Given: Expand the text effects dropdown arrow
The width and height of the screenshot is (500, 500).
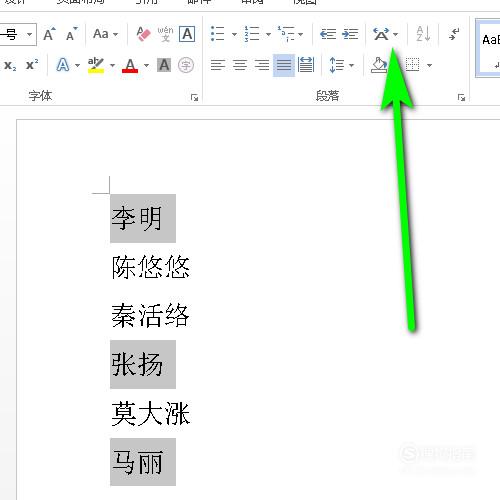Looking at the screenshot, I should (x=77, y=65).
